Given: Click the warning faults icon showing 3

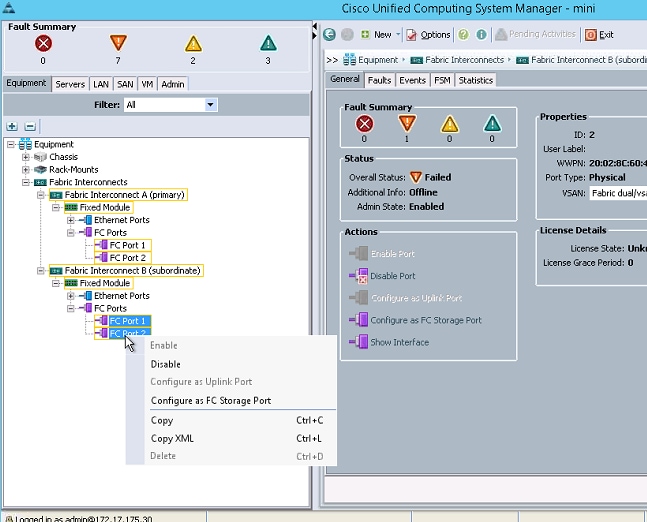Looking at the screenshot, I should (x=268, y=43).
